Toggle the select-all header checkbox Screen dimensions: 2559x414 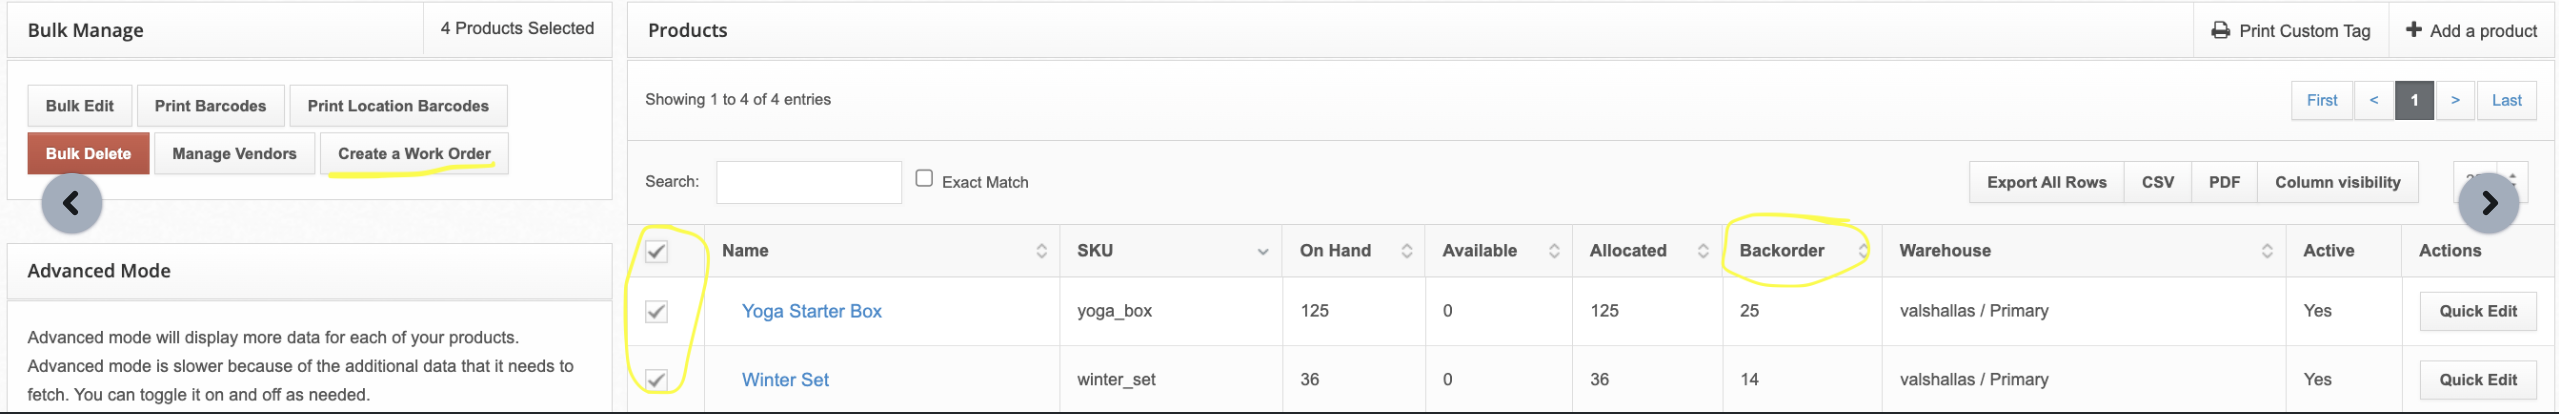pyautogui.click(x=656, y=251)
